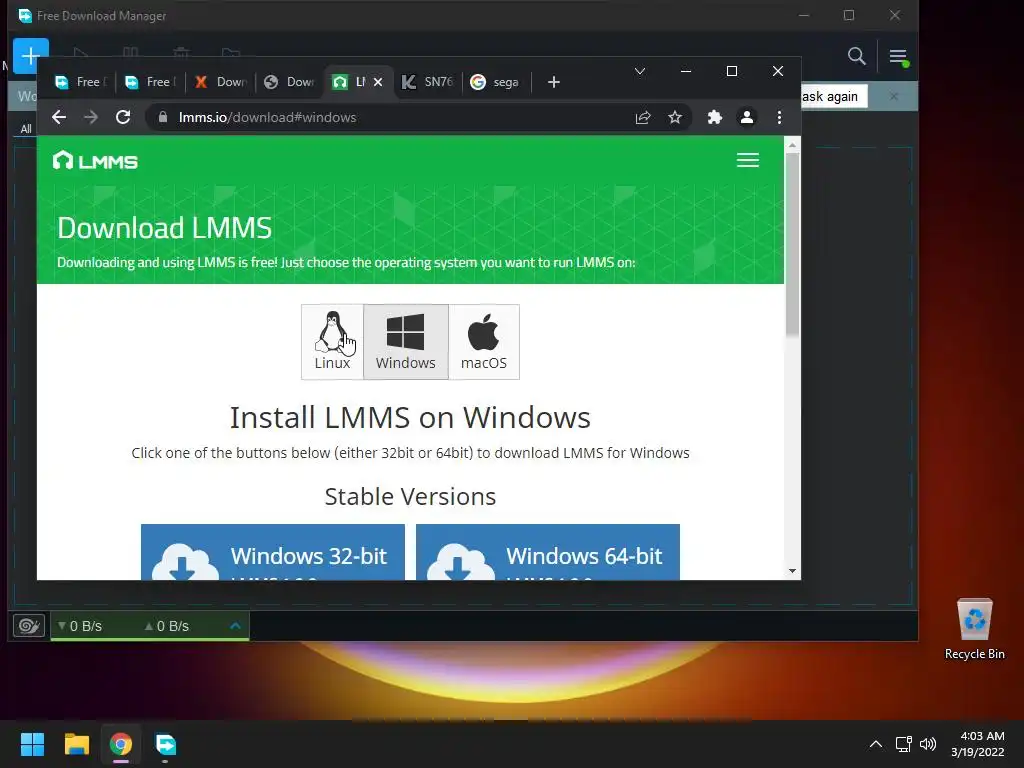
Task: Click the site lock icon
Action: coord(163,118)
